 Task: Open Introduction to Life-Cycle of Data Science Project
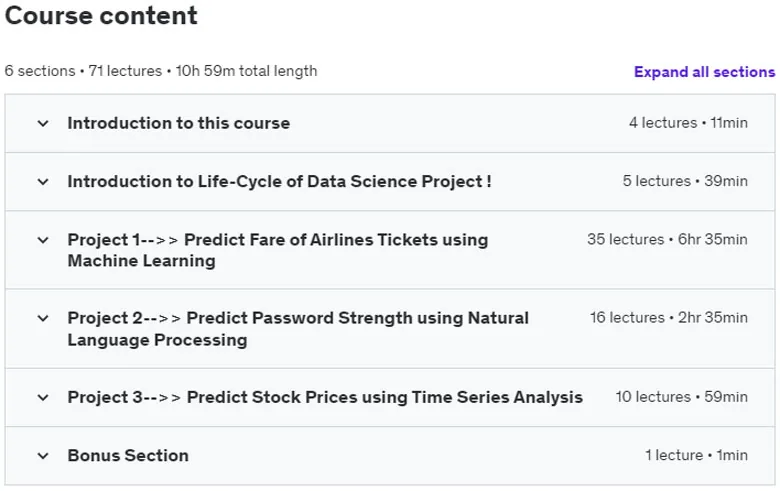point(280,182)
